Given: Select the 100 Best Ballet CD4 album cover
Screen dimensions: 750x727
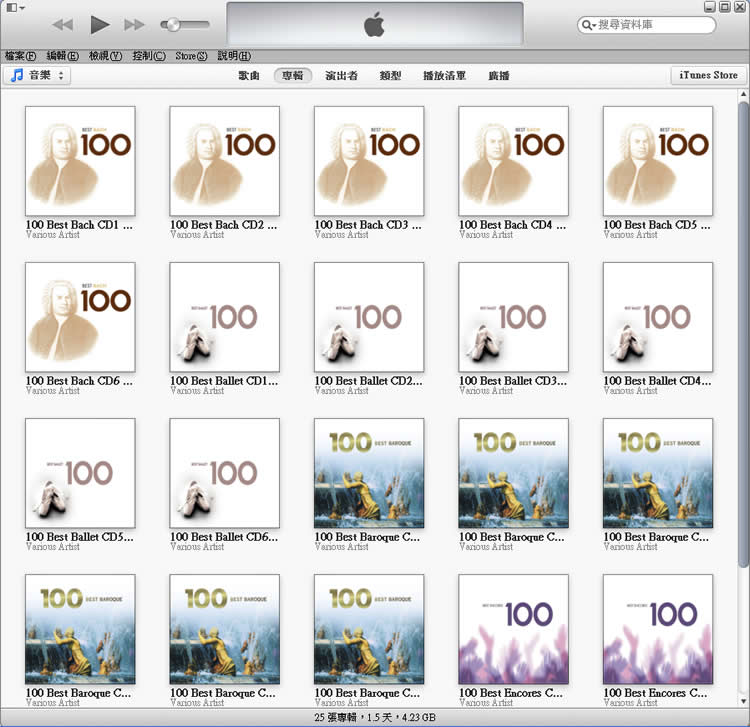Looking at the screenshot, I should pos(658,317).
